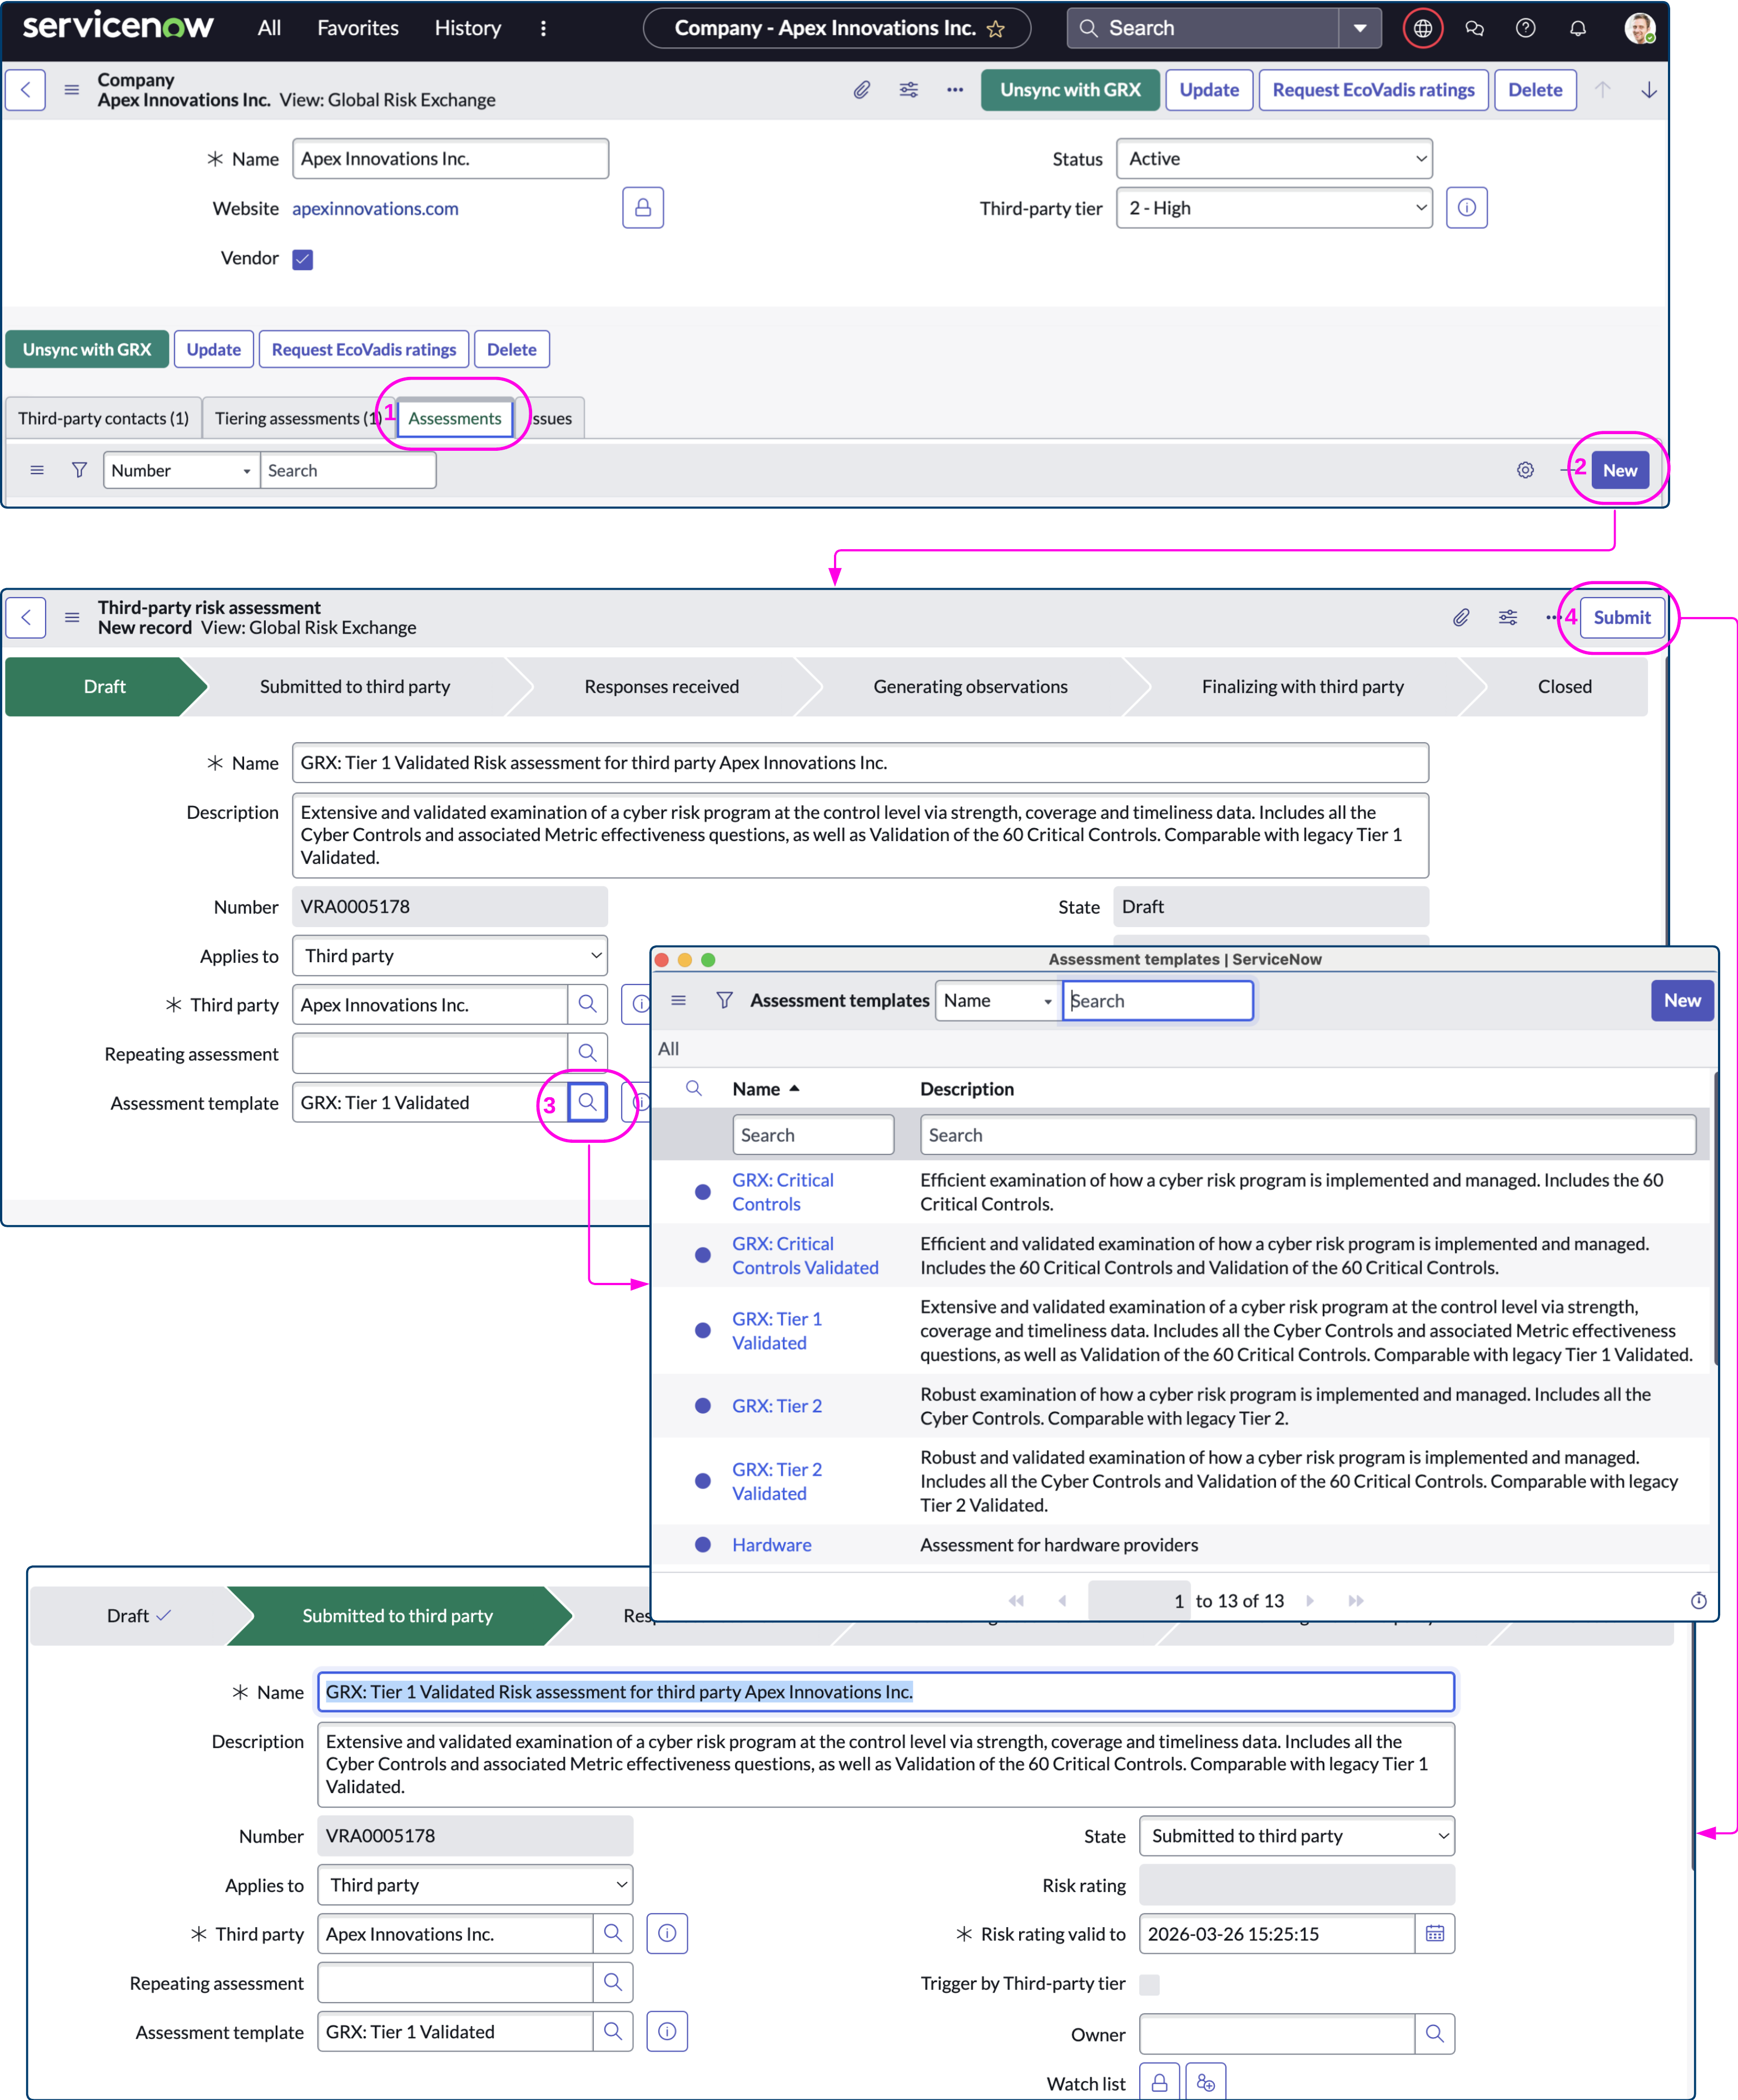Click the green Unsync with GRX button in header
Viewport: 1738px width, 2100px height.
click(1070, 90)
